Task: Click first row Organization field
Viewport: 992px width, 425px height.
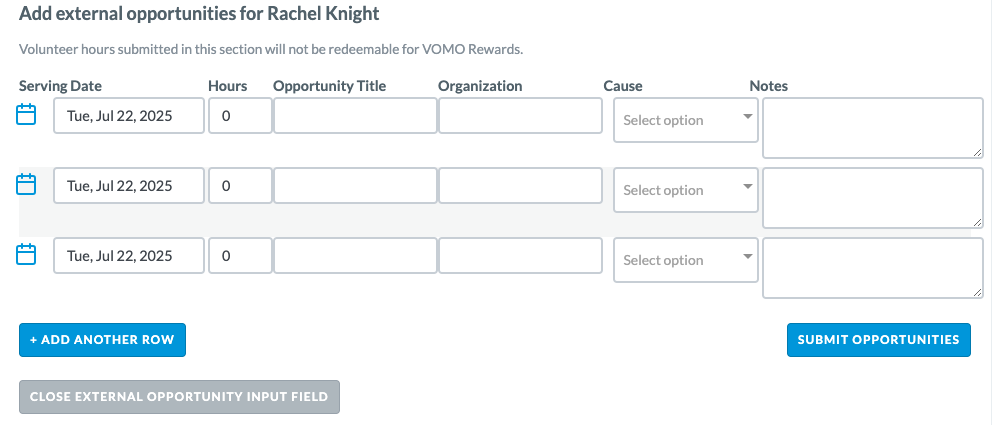Action: pyautogui.click(x=521, y=116)
